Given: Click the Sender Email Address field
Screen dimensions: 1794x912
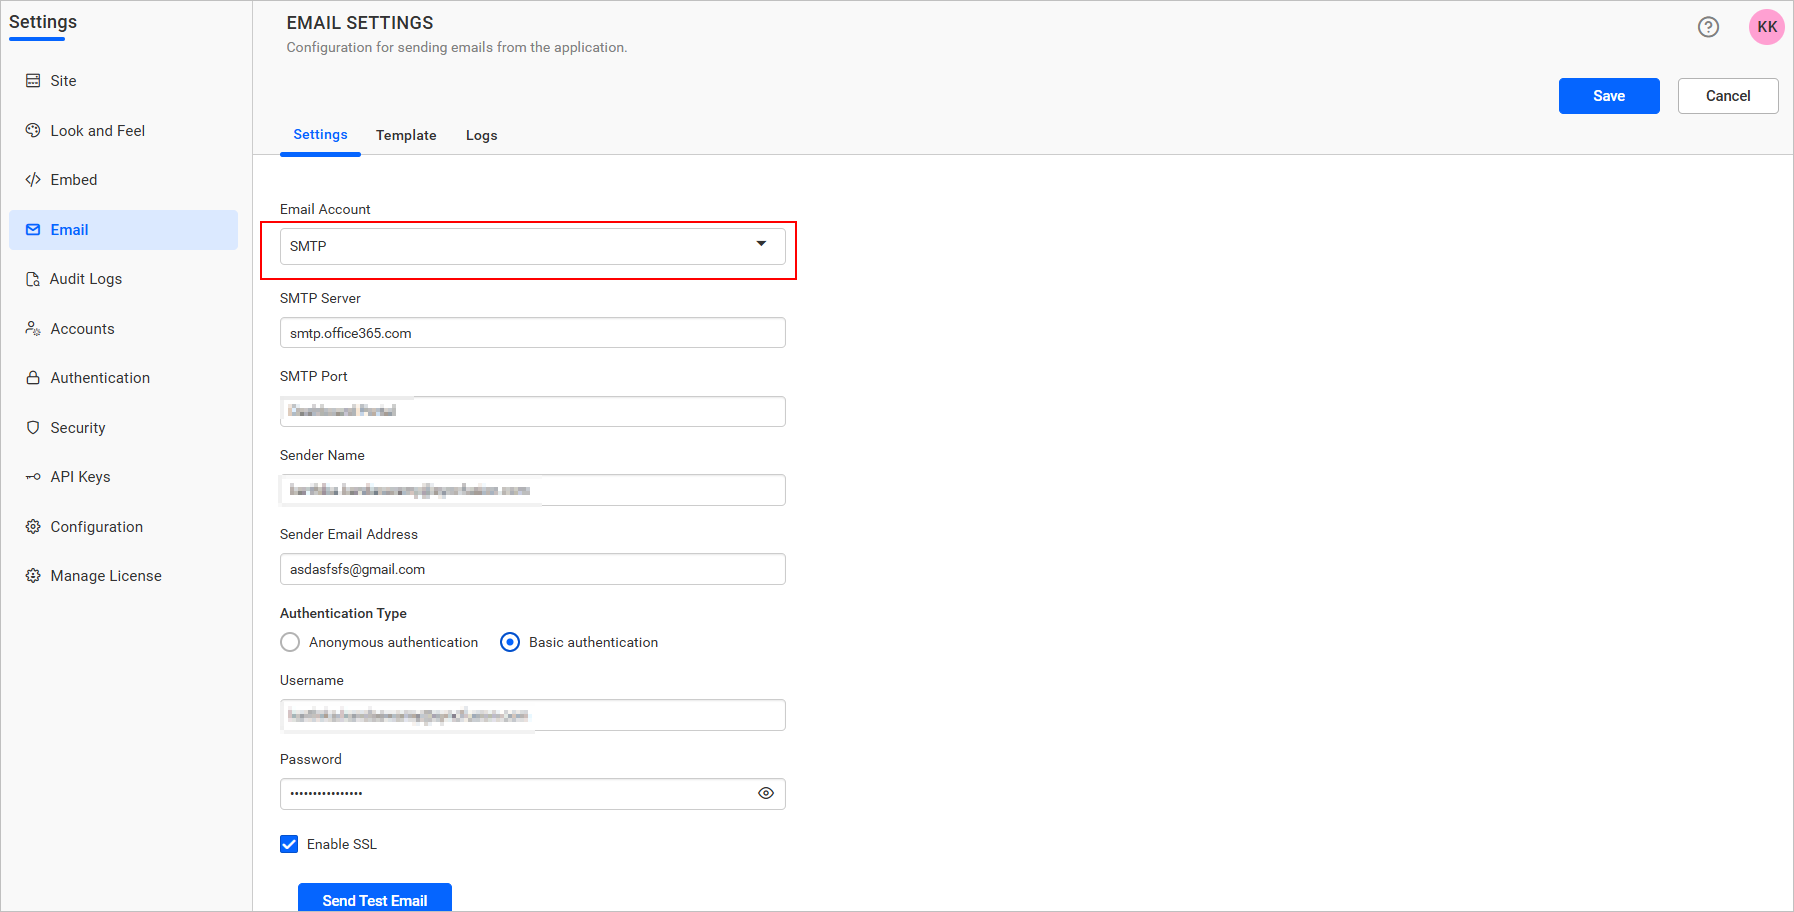Looking at the screenshot, I should coord(532,569).
